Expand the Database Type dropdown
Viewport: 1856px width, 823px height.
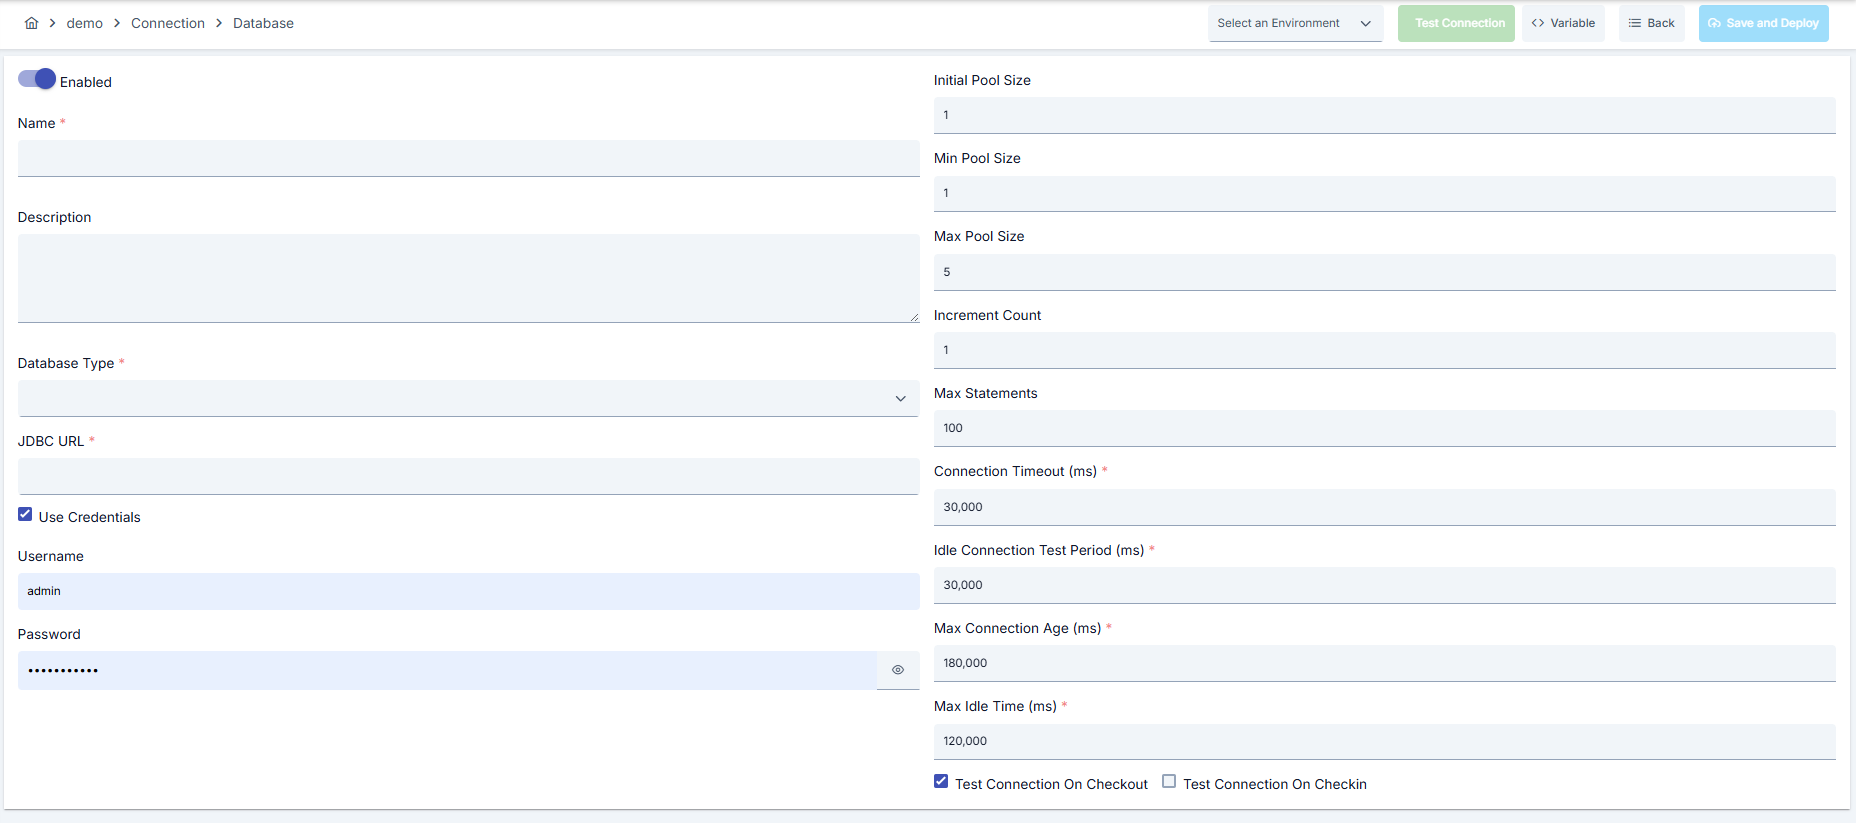point(468,398)
